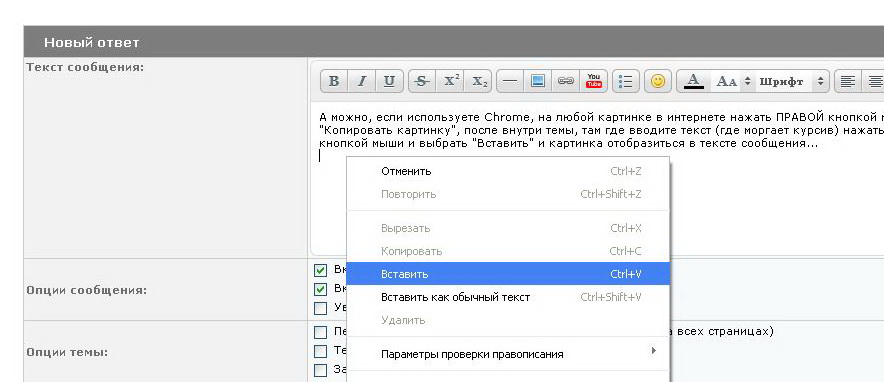Open Параметры проверки правописания submenu
Image resolution: width=884 pixels, height=382 pixels.
(508, 354)
